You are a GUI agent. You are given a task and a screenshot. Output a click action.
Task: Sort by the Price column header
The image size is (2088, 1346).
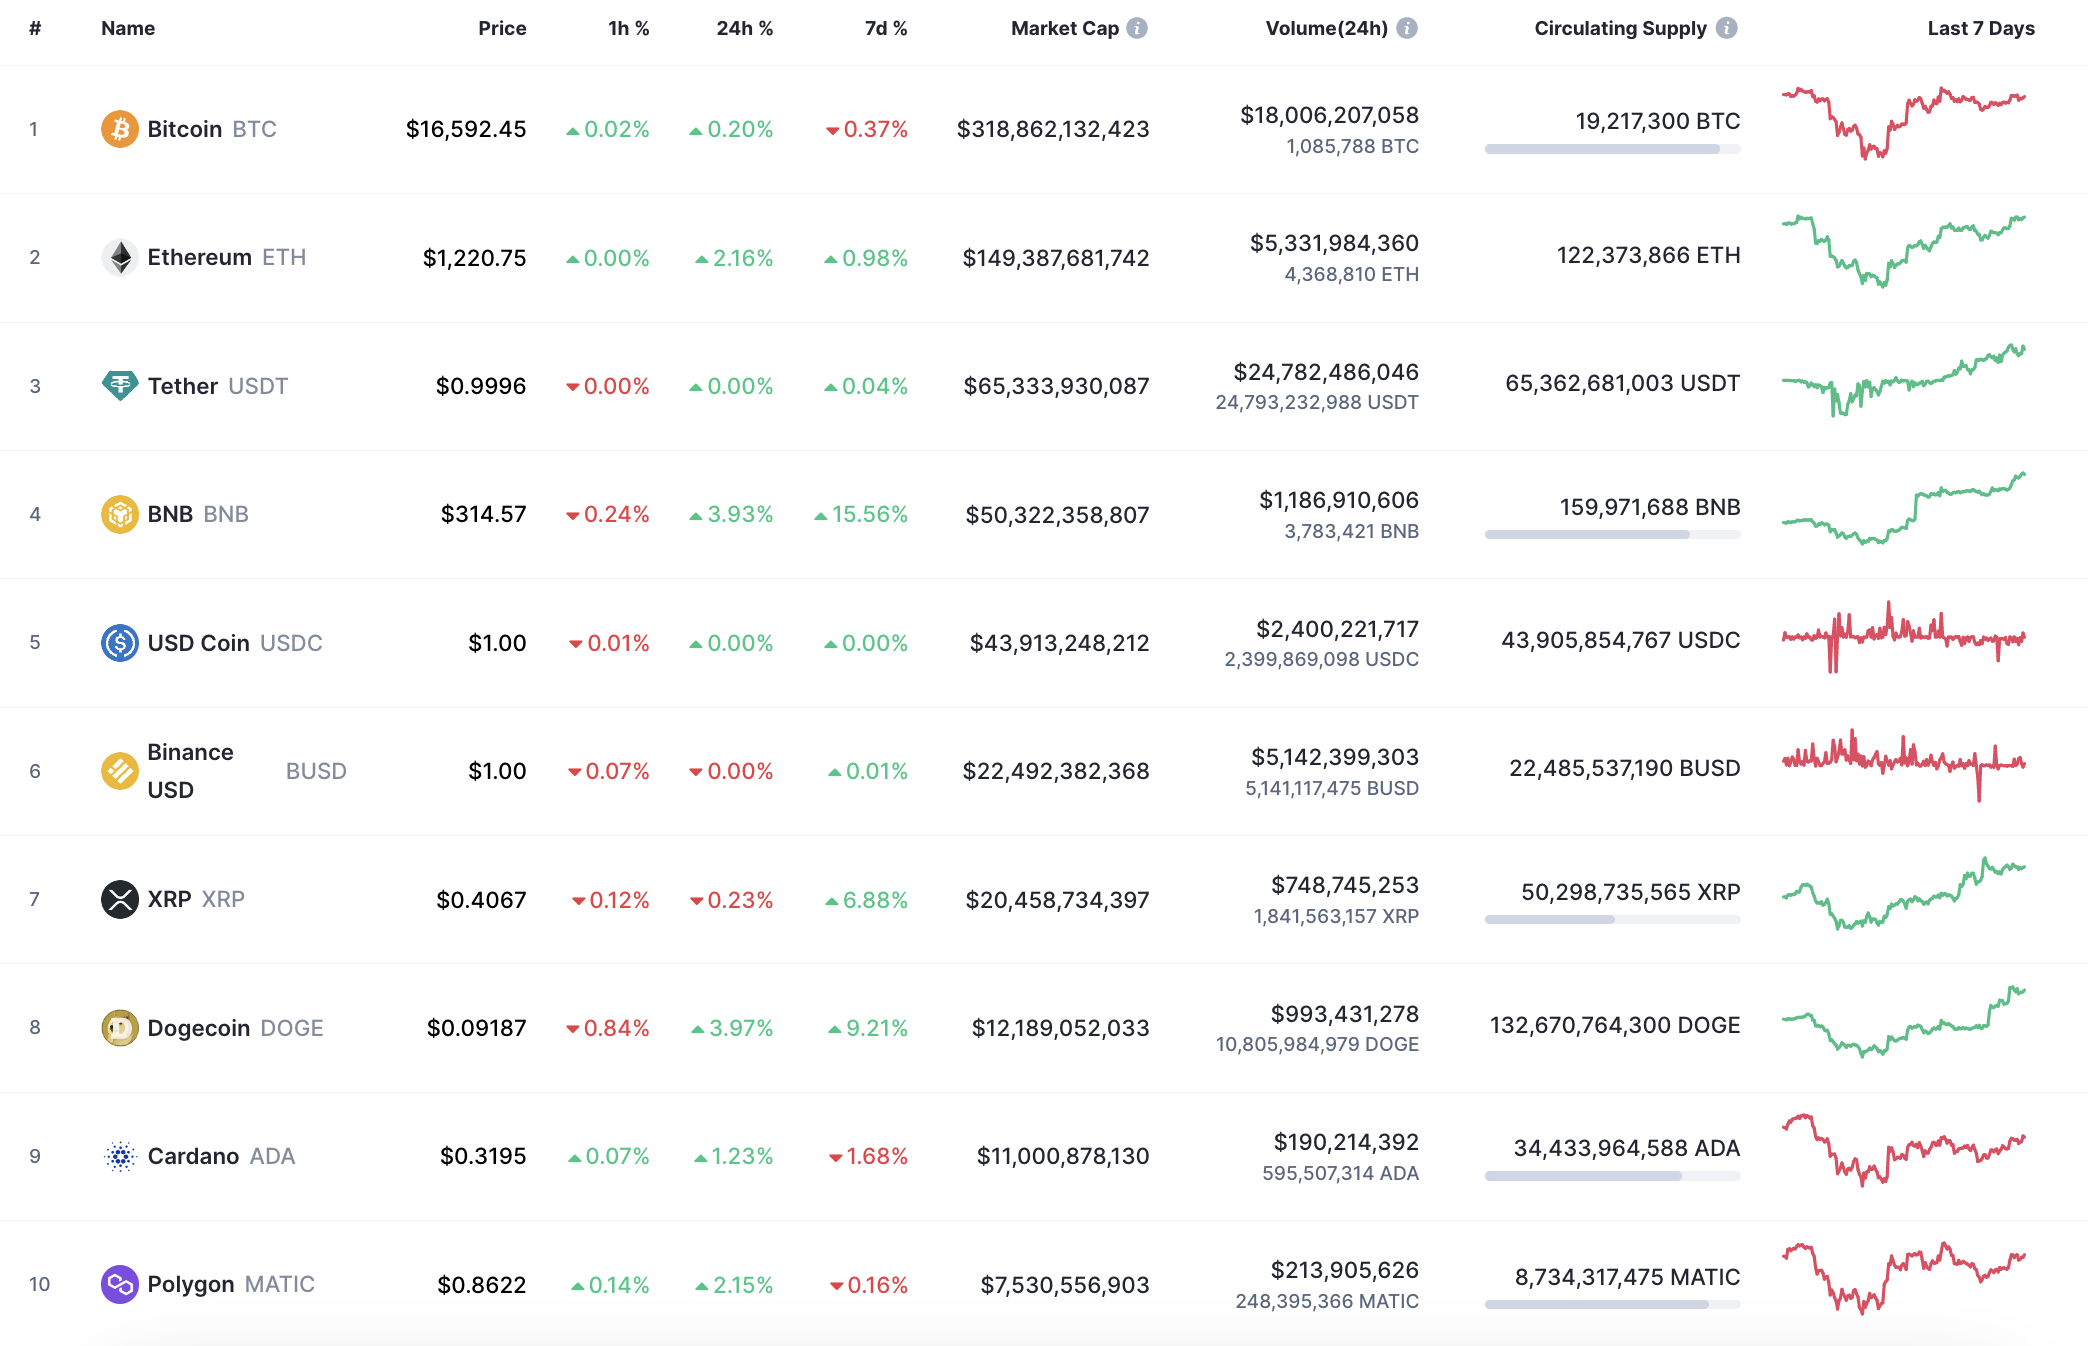[x=502, y=28]
